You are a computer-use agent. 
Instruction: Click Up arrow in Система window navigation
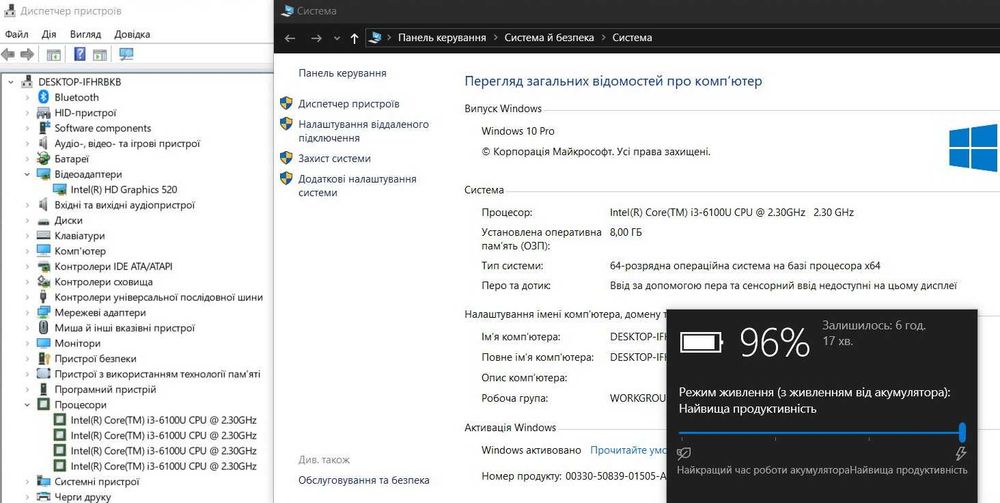(355, 38)
